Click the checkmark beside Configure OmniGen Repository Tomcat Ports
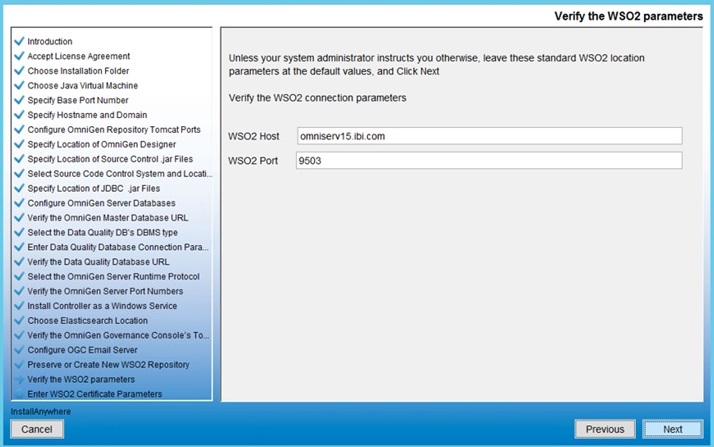The height and width of the screenshot is (447, 714). pos(19,129)
